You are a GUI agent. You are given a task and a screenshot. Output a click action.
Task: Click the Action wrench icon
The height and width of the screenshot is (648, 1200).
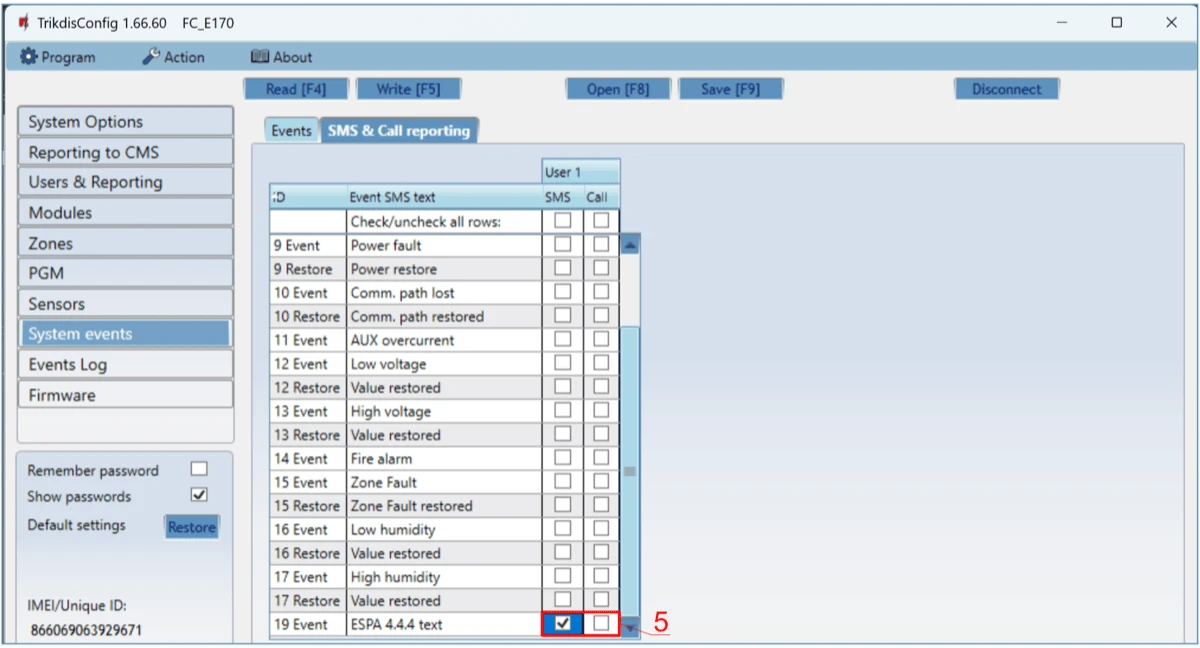pos(151,57)
